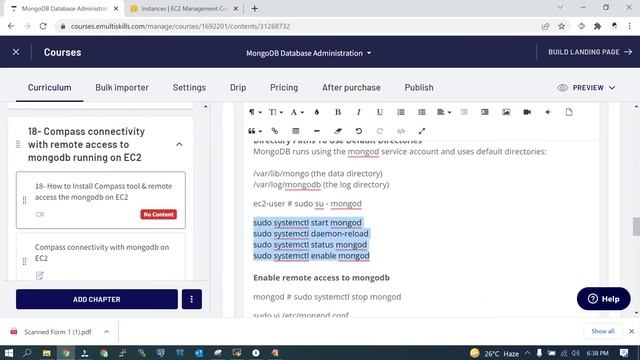Insert an image into the editor
Image resolution: width=640 pixels, height=360 pixels.
coord(506,112)
